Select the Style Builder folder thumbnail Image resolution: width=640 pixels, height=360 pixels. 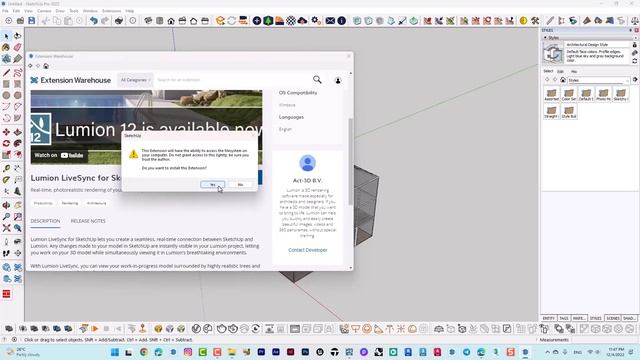tap(569, 111)
